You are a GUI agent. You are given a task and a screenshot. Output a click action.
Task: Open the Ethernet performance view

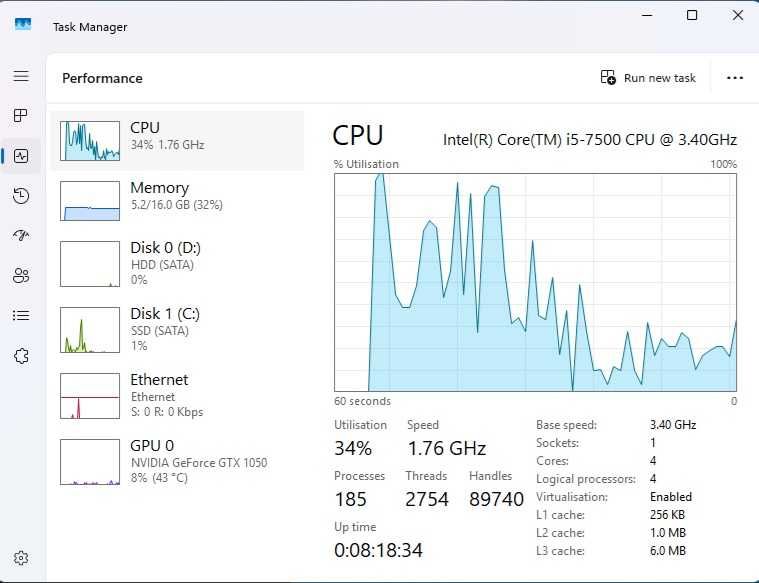pyautogui.click(x=178, y=395)
